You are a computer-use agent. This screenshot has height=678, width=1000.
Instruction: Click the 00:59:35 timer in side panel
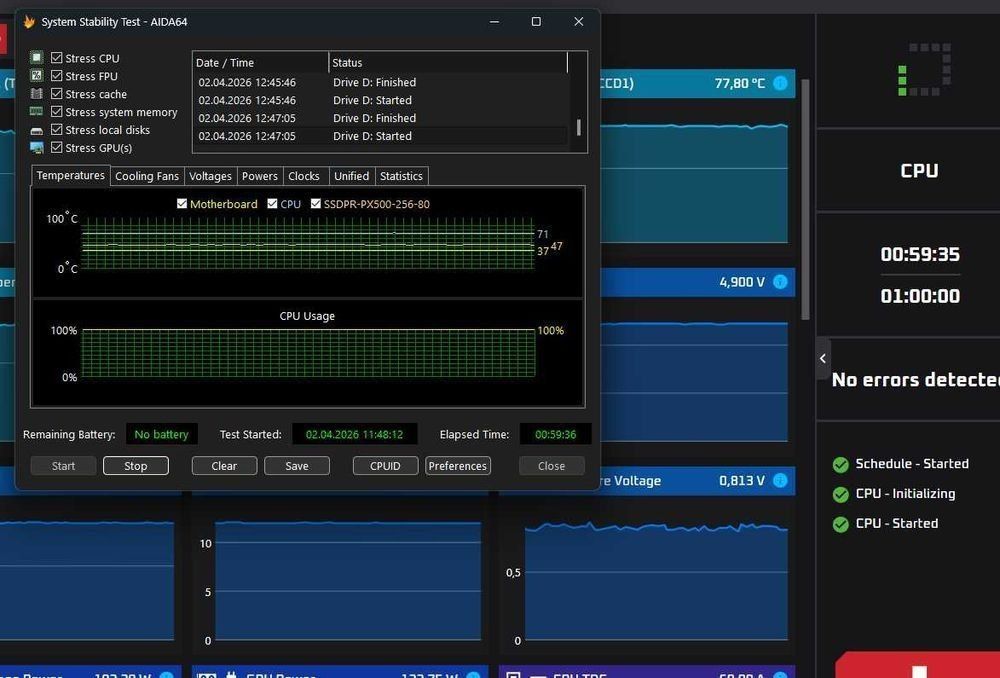pos(920,254)
